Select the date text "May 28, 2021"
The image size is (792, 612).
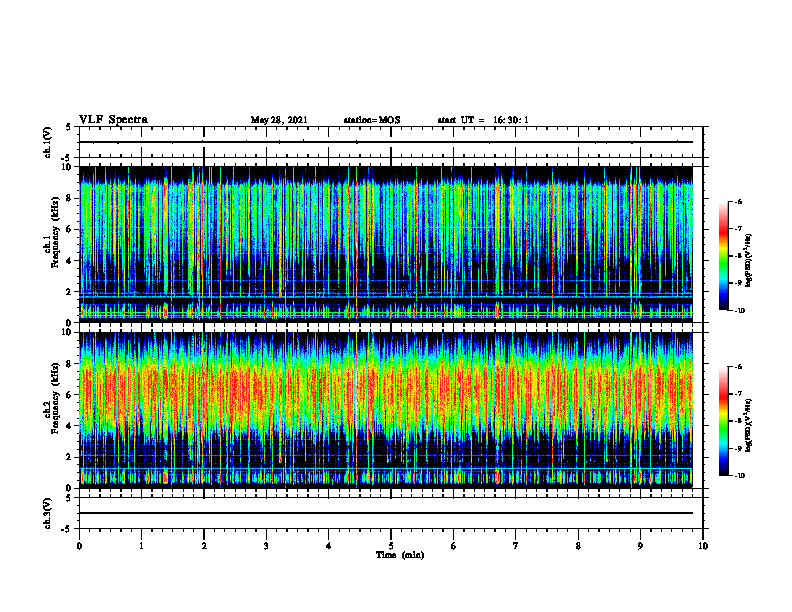click(279, 120)
